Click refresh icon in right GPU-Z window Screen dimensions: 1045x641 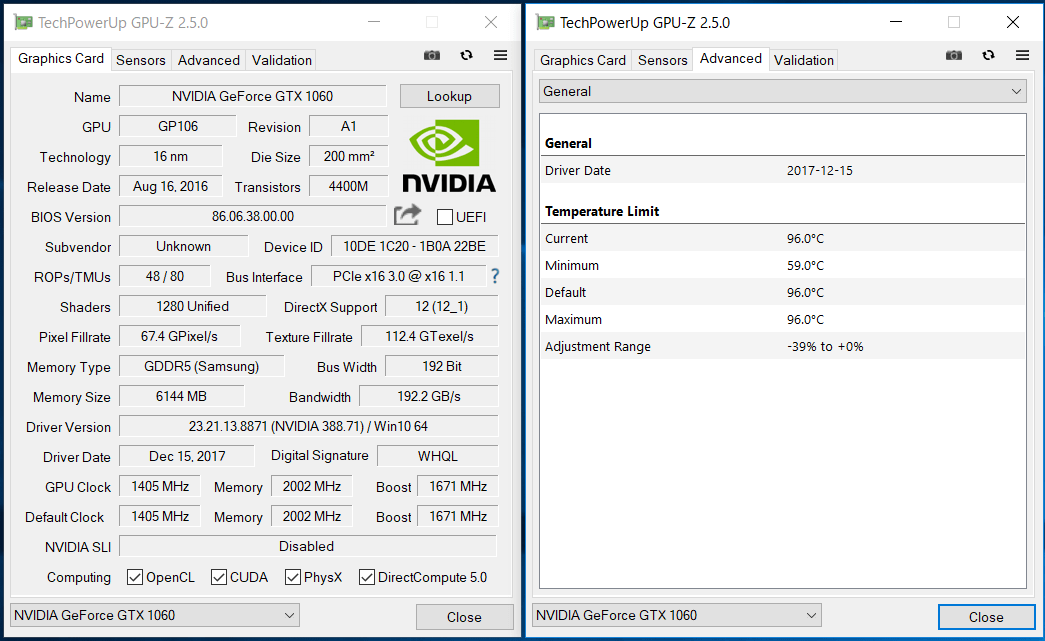(x=988, y=55)
